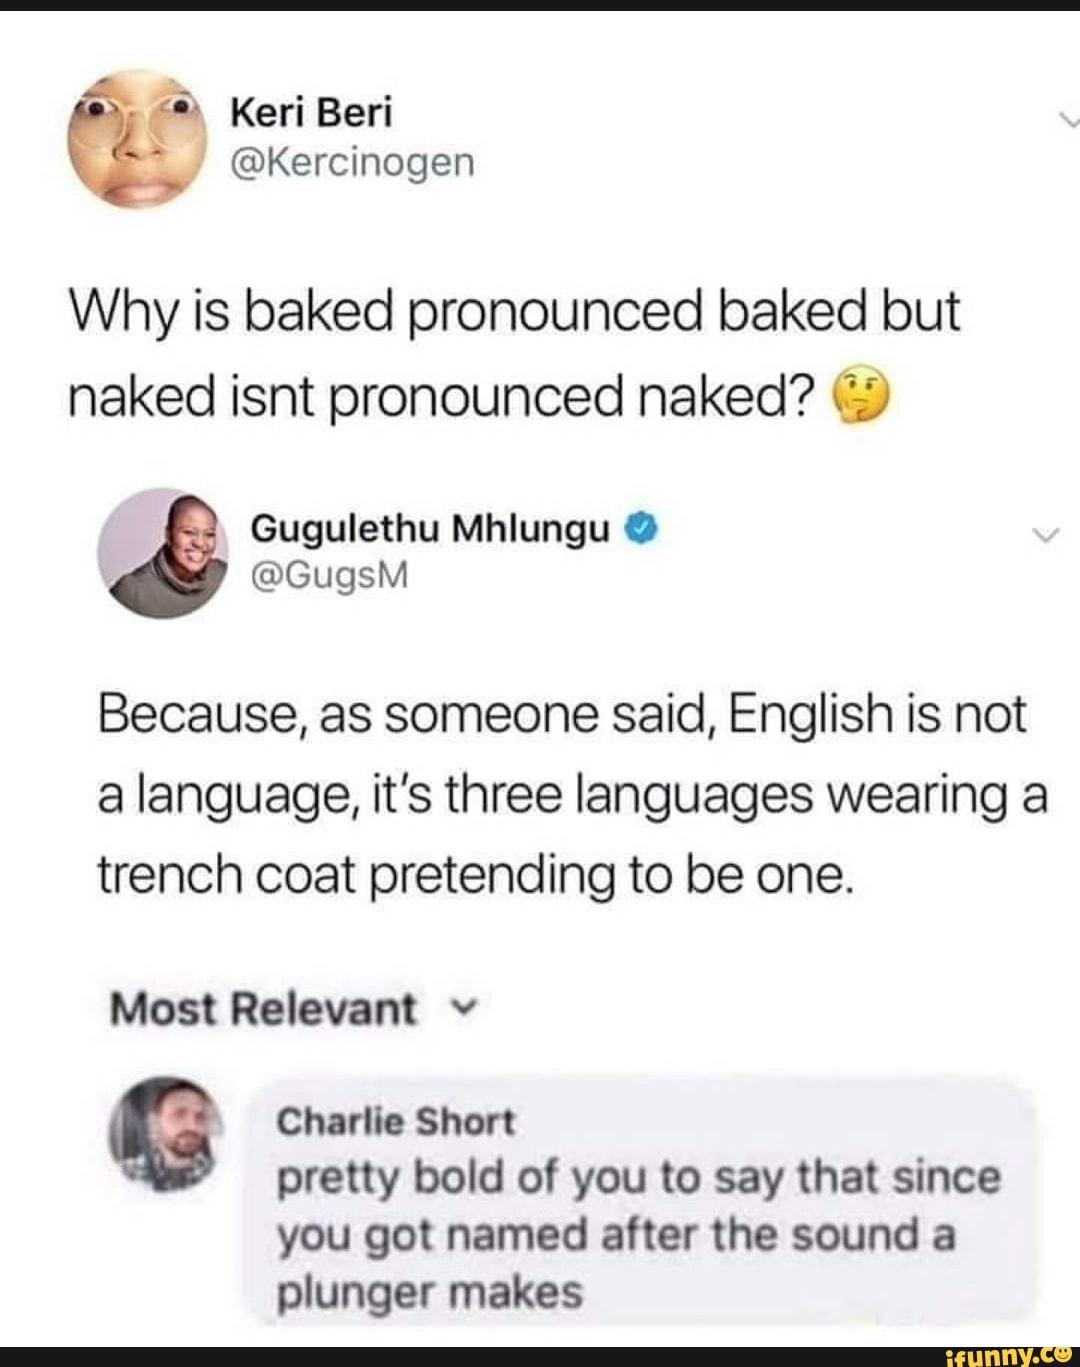Click the Keri Beri display name
This screenshot has width=1080, height=1367.
coord(312,112)
